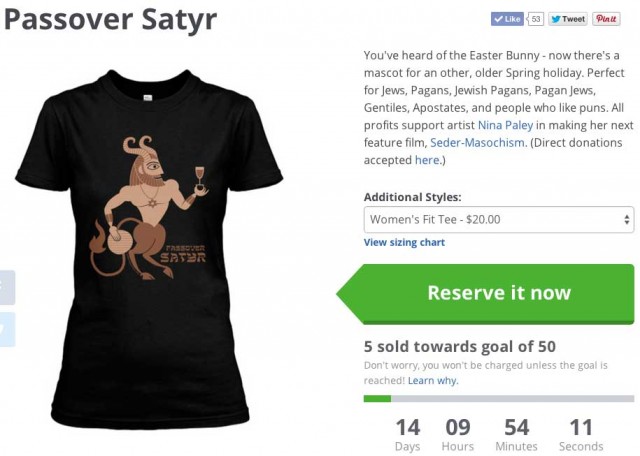Open the Learn why link
Image resolution: width=640 pixels, height=456 pixels.
(433, 380)
